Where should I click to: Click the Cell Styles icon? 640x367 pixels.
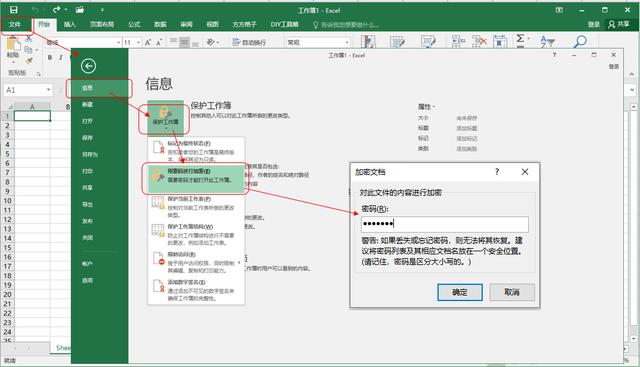(428, 42)
